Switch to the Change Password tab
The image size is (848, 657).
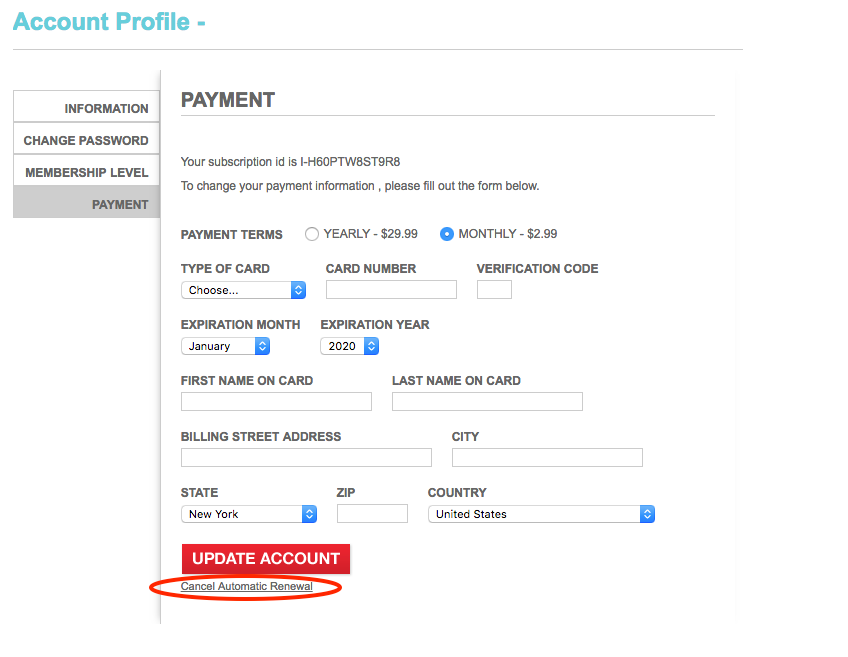tap(86, 140)
